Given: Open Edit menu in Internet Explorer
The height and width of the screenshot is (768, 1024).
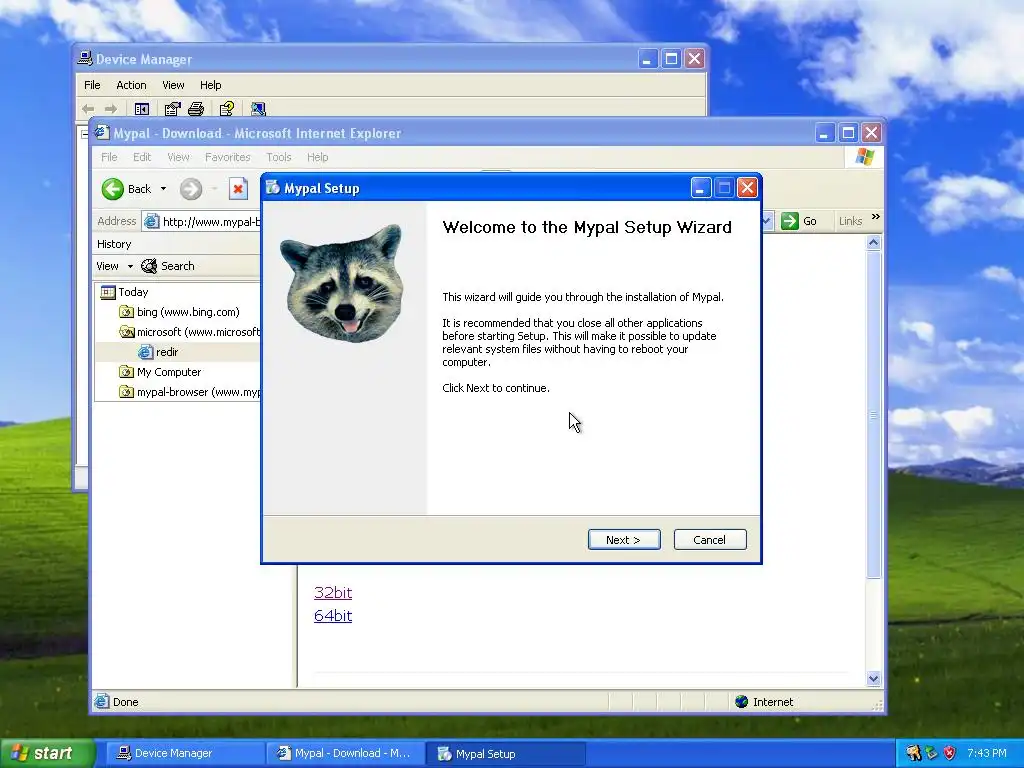Looking at the screenshot, I should pyautogui.click(x=142, y=157).
